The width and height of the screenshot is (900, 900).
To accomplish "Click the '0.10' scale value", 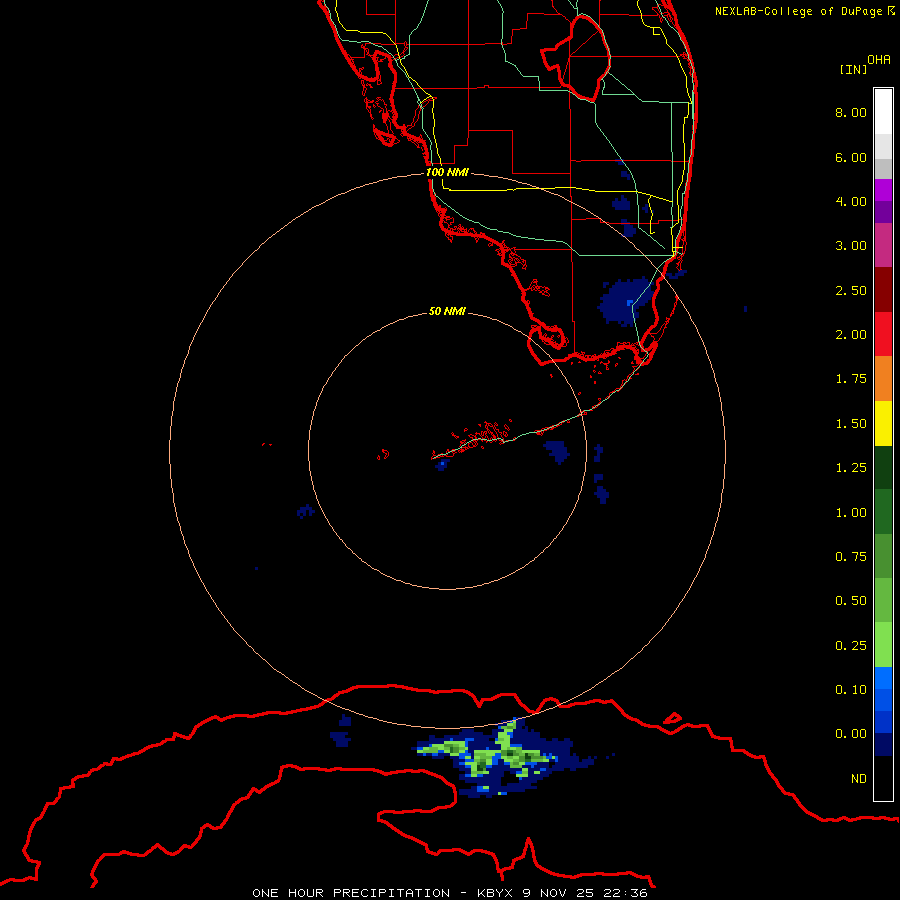I will coord(851,690).
